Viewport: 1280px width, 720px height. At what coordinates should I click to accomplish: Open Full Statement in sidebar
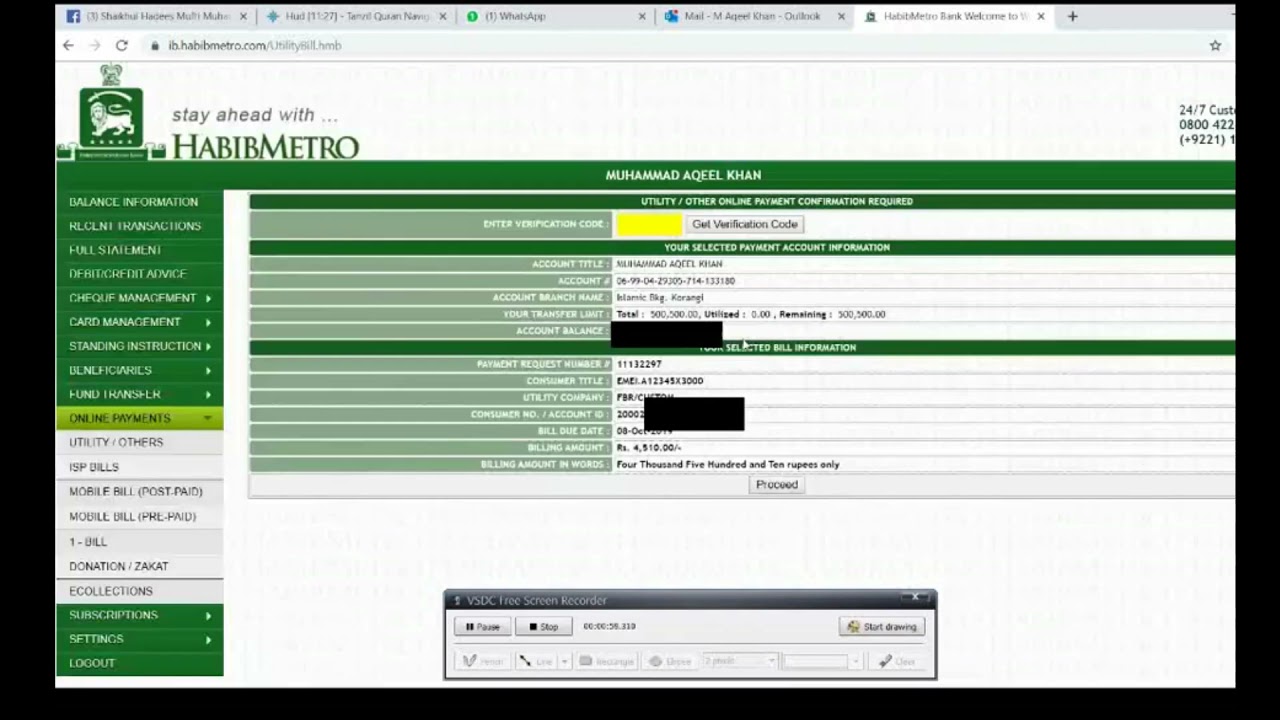(x=139, y=250)
